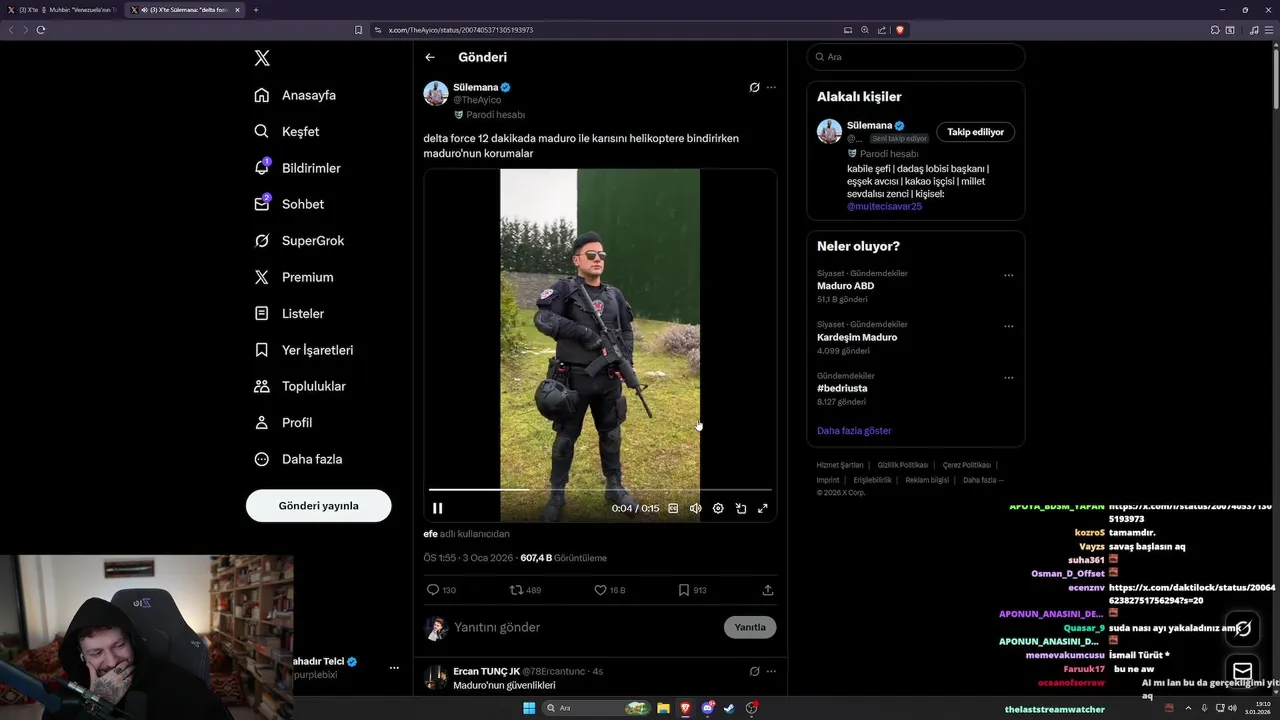Image resolution: width=1280 pixels, height=720 pixels.
Task: Open Topluluklar communities
Action: [x=300, y=386]
